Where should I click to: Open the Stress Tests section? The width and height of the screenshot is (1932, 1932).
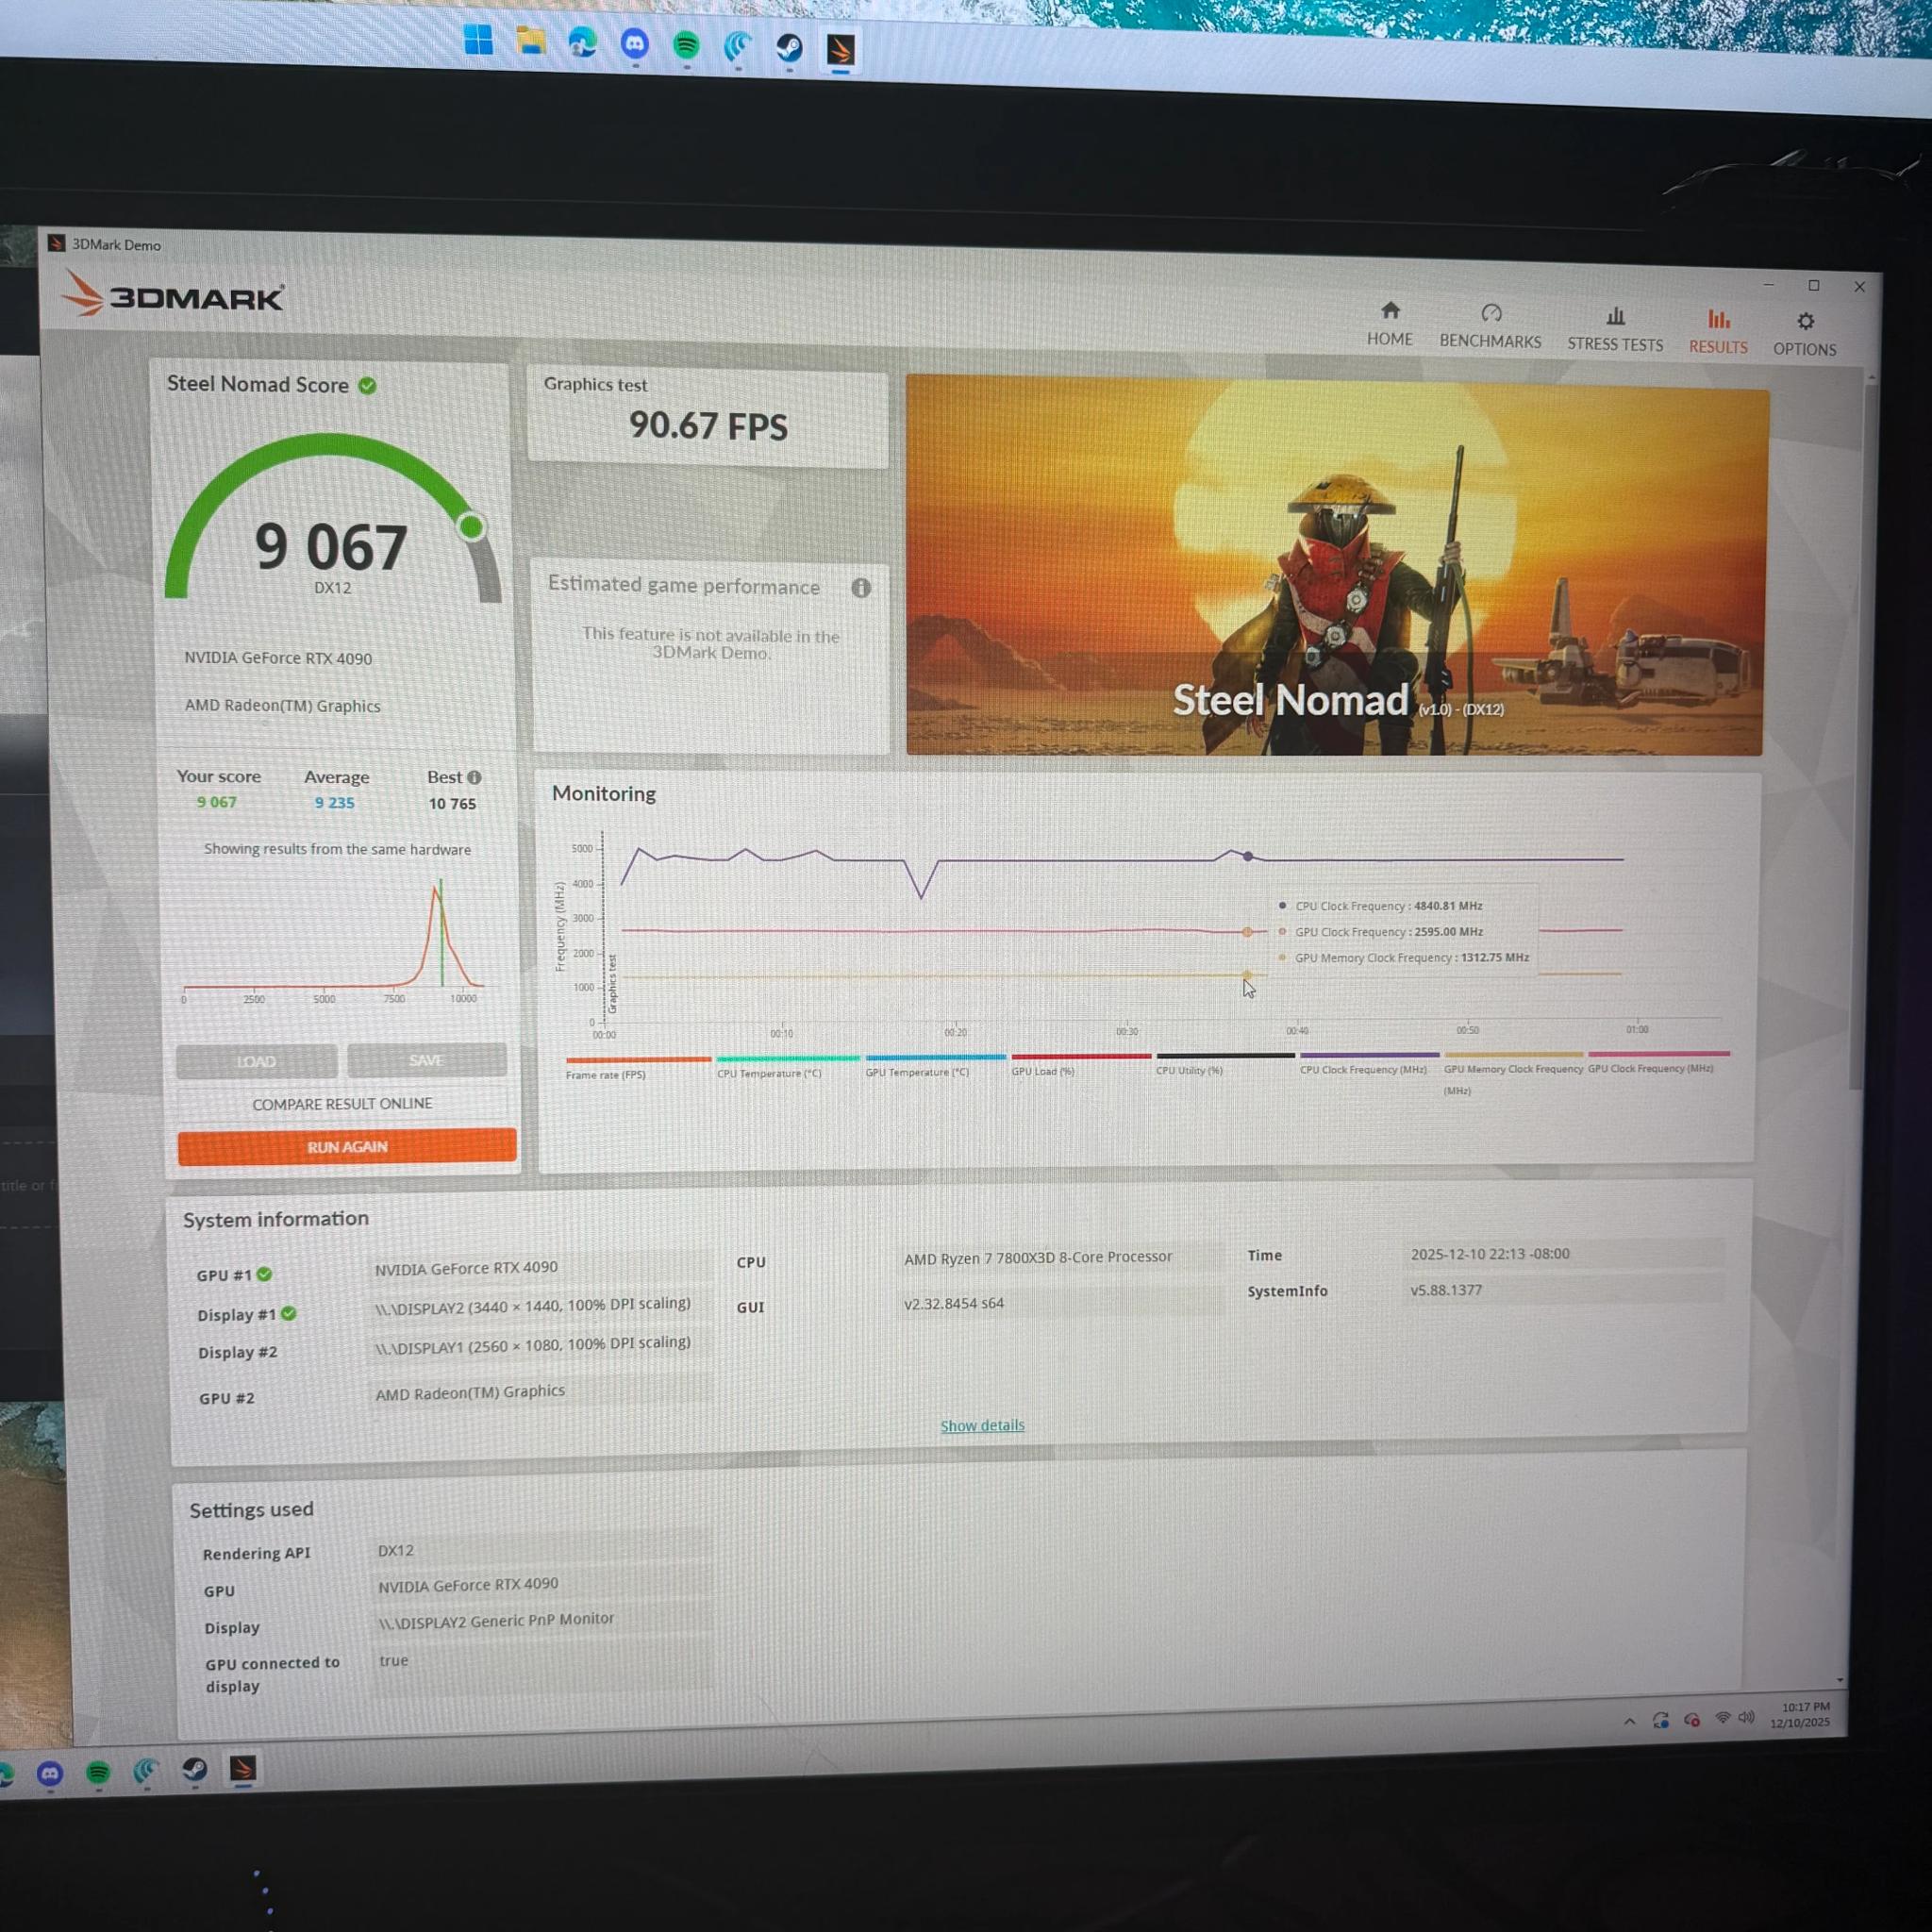click(1615, 330)
